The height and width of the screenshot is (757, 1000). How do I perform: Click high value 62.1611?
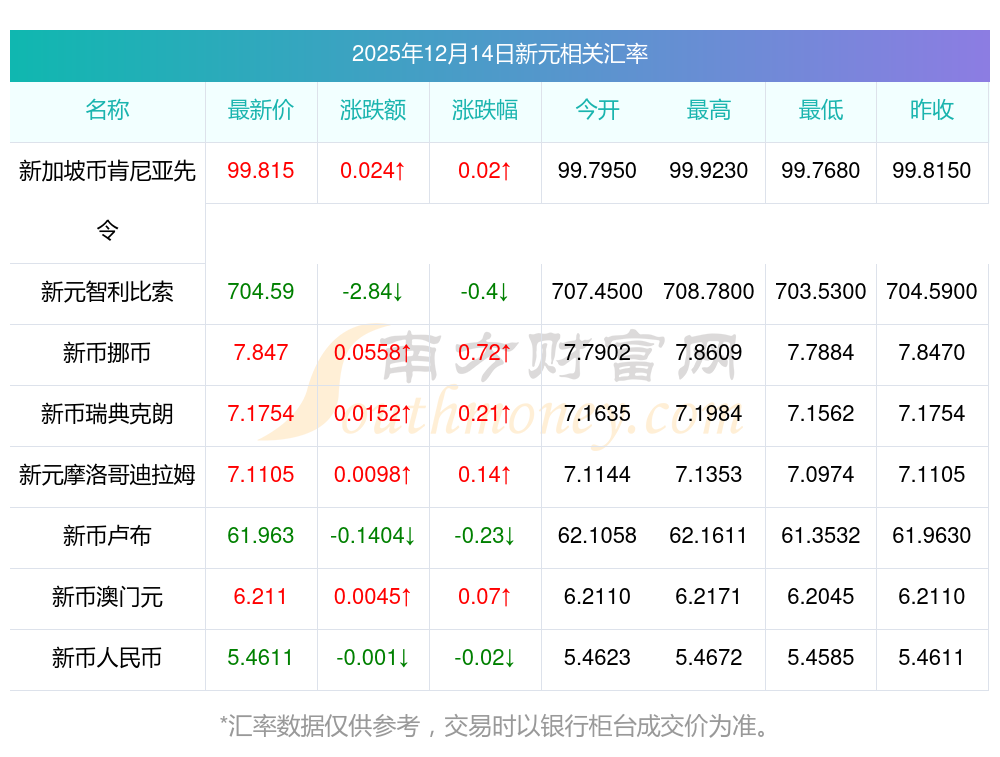pyautogui.click(x=709, y=535)
